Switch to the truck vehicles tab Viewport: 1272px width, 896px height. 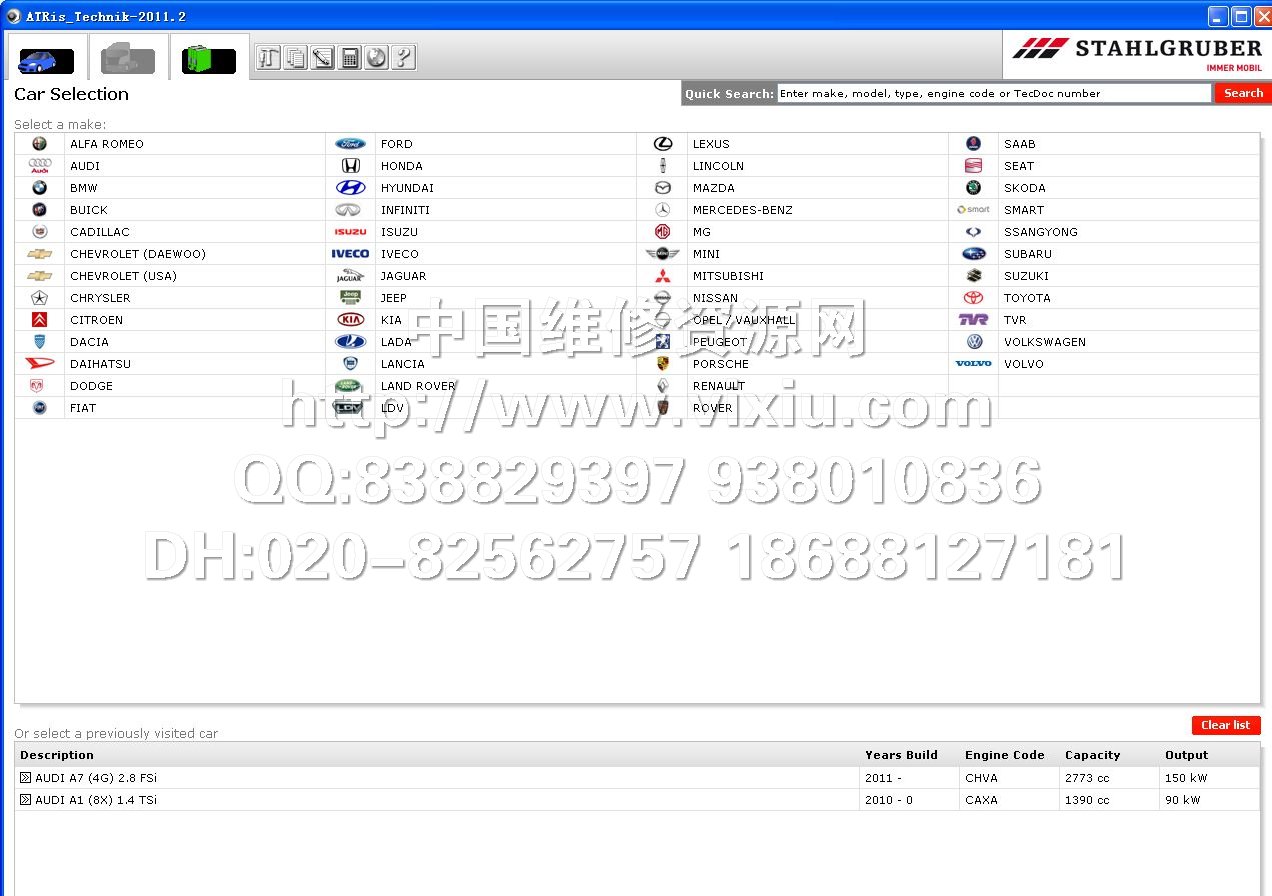(x=128, y=59)
